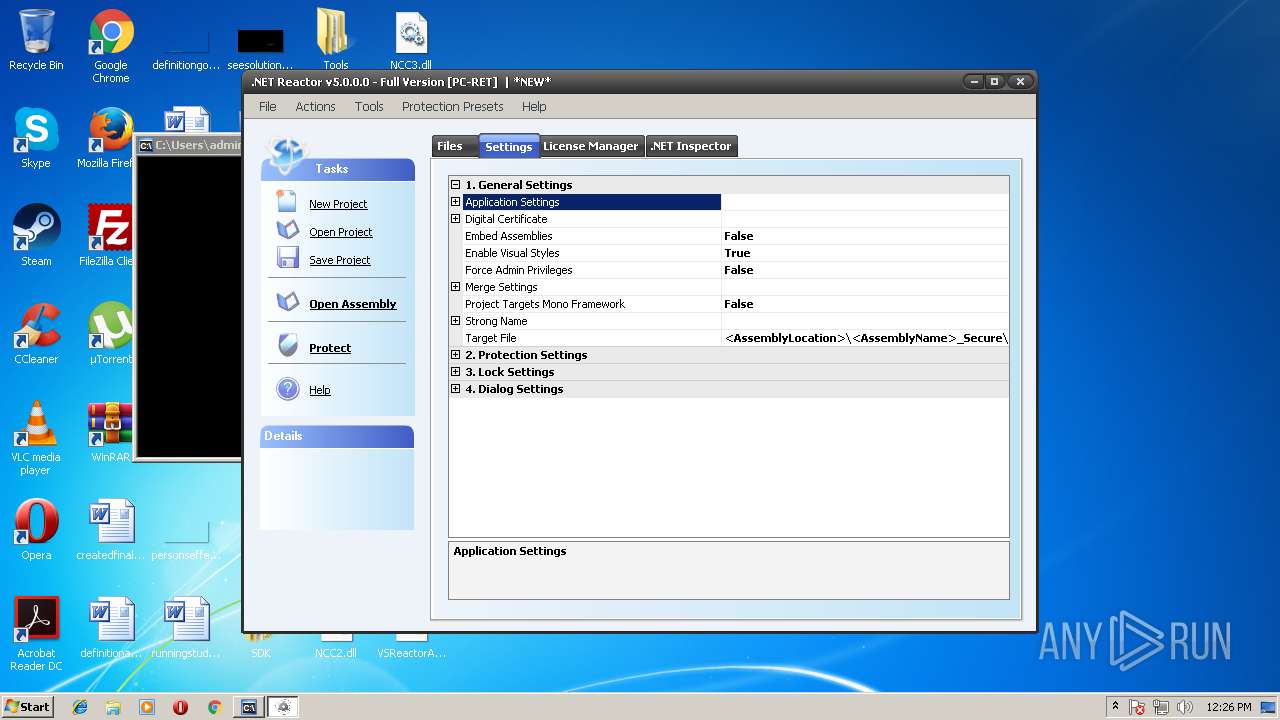Select the Acrobat Reader DC desktop icon
This screenshot has width=1280, height=720.
36,634
